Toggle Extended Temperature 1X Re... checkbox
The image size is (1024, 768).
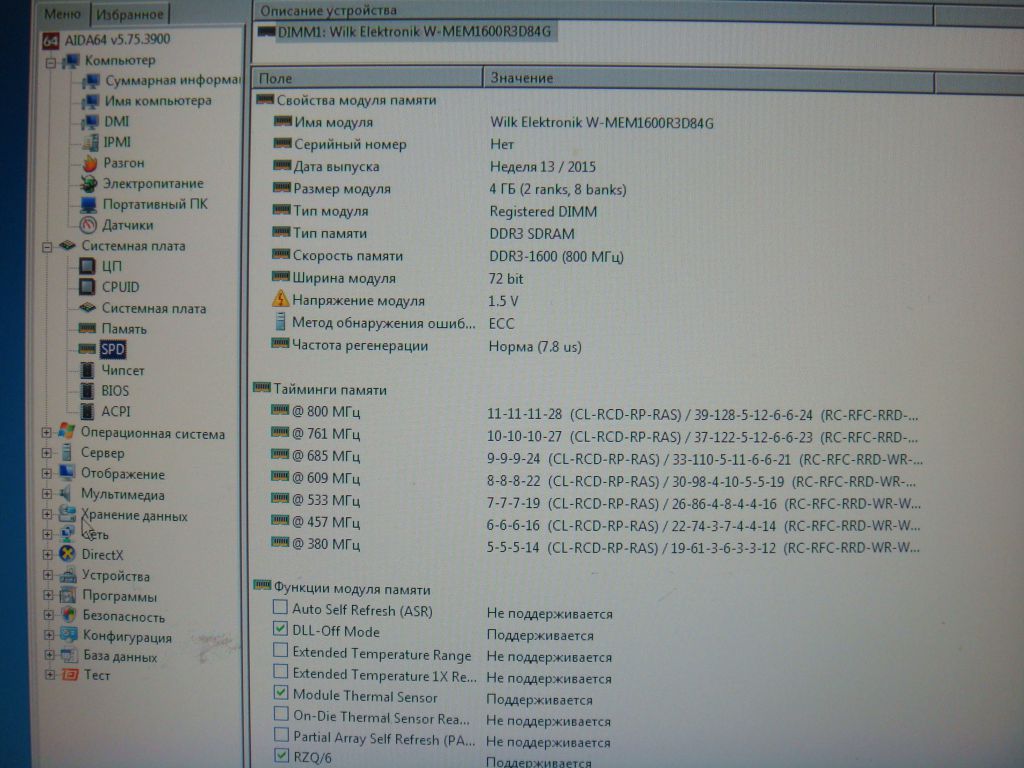click(x=280, y=671)
